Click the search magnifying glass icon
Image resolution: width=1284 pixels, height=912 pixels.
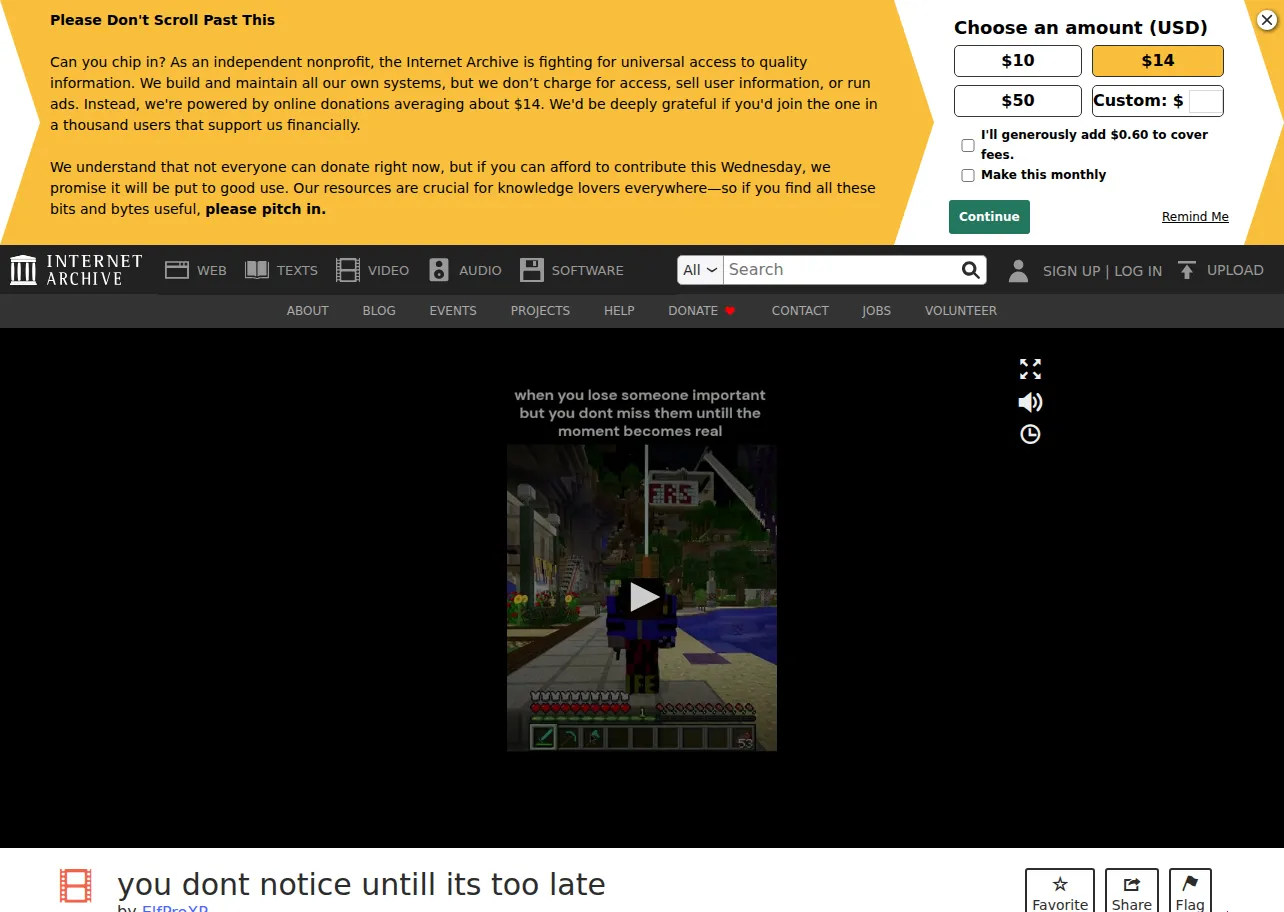[x=970, y=270]
